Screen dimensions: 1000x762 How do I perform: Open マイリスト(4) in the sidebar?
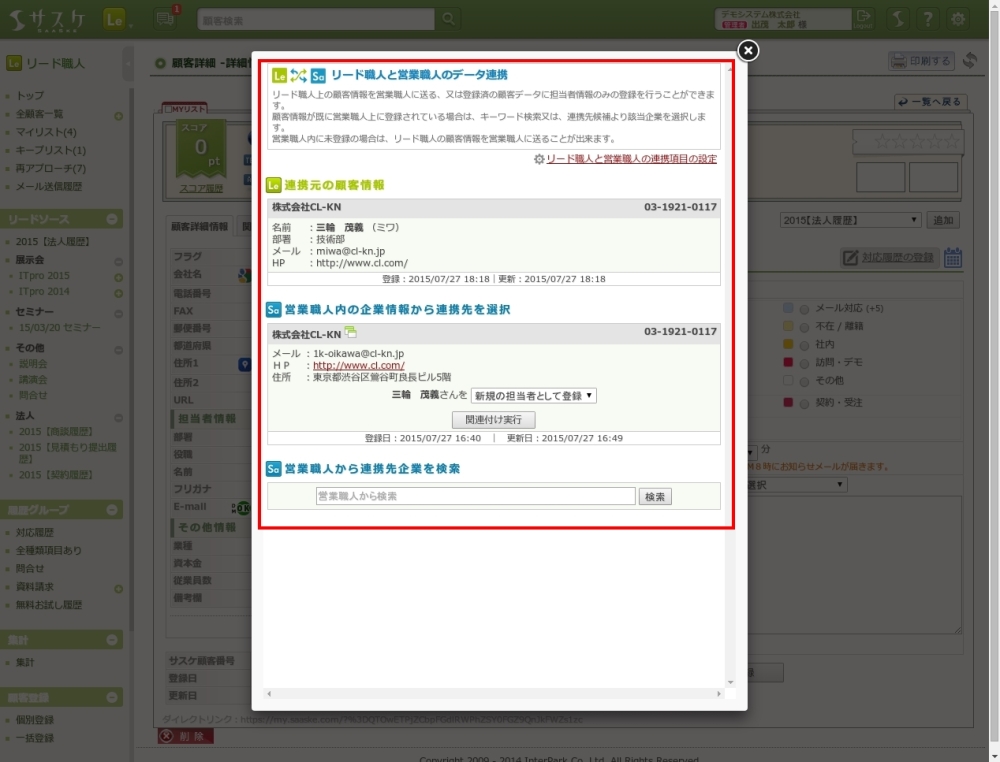(46, 132)
